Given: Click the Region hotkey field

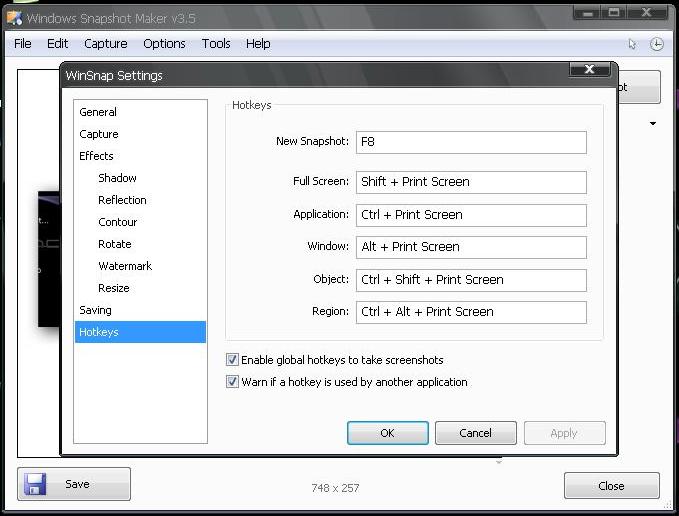Looking at the screenshot, I should click(x=471, y=312).
